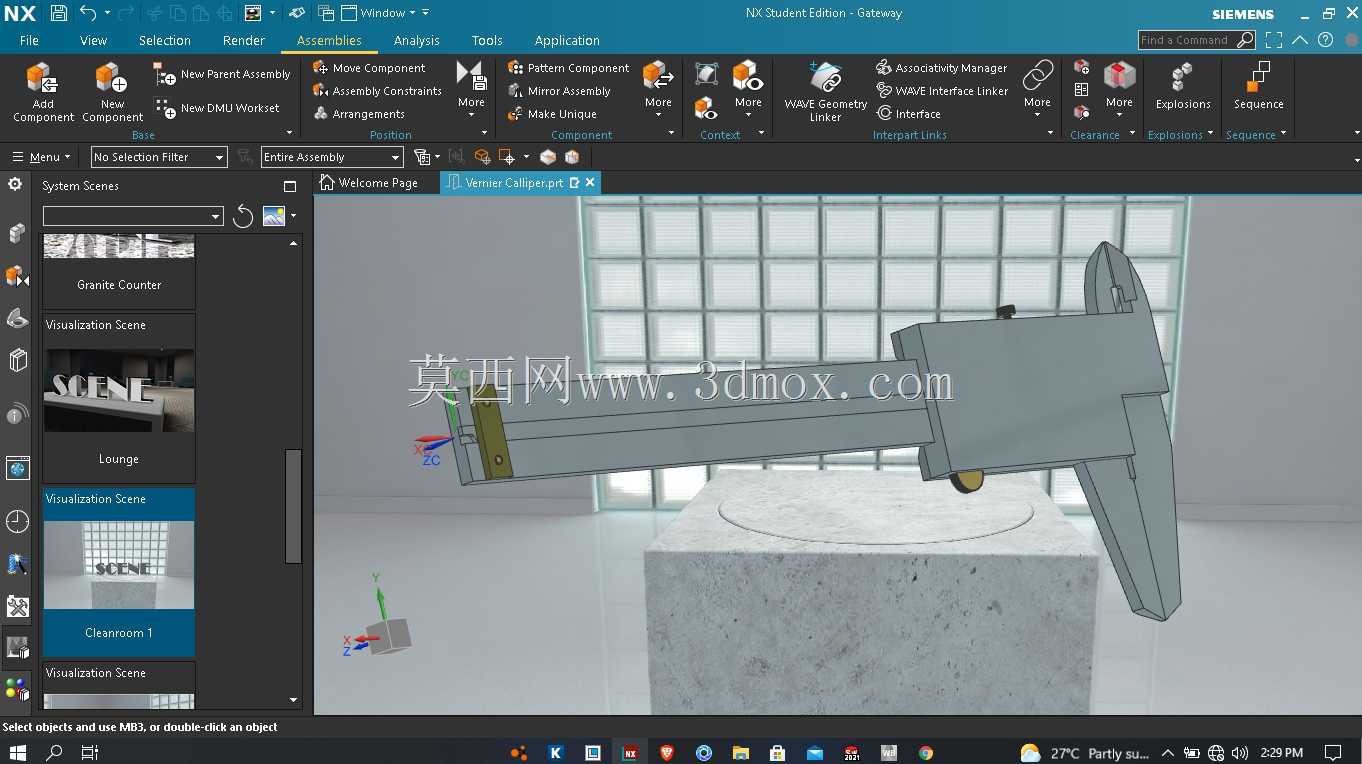Open the Assembly Navigator tab
Image resolution: width=1362 pixels, height=764 pixels.
pos(17,233)
